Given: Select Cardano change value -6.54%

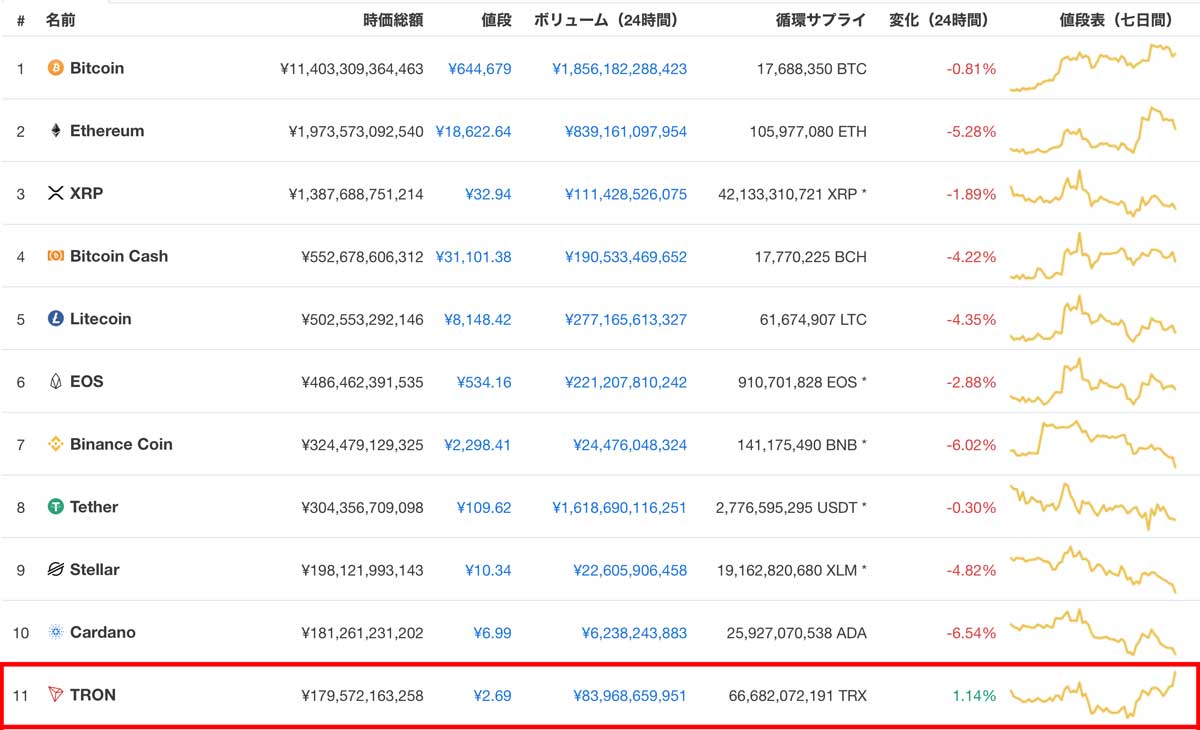Looking at the screenshot, I should pos(969,632).
